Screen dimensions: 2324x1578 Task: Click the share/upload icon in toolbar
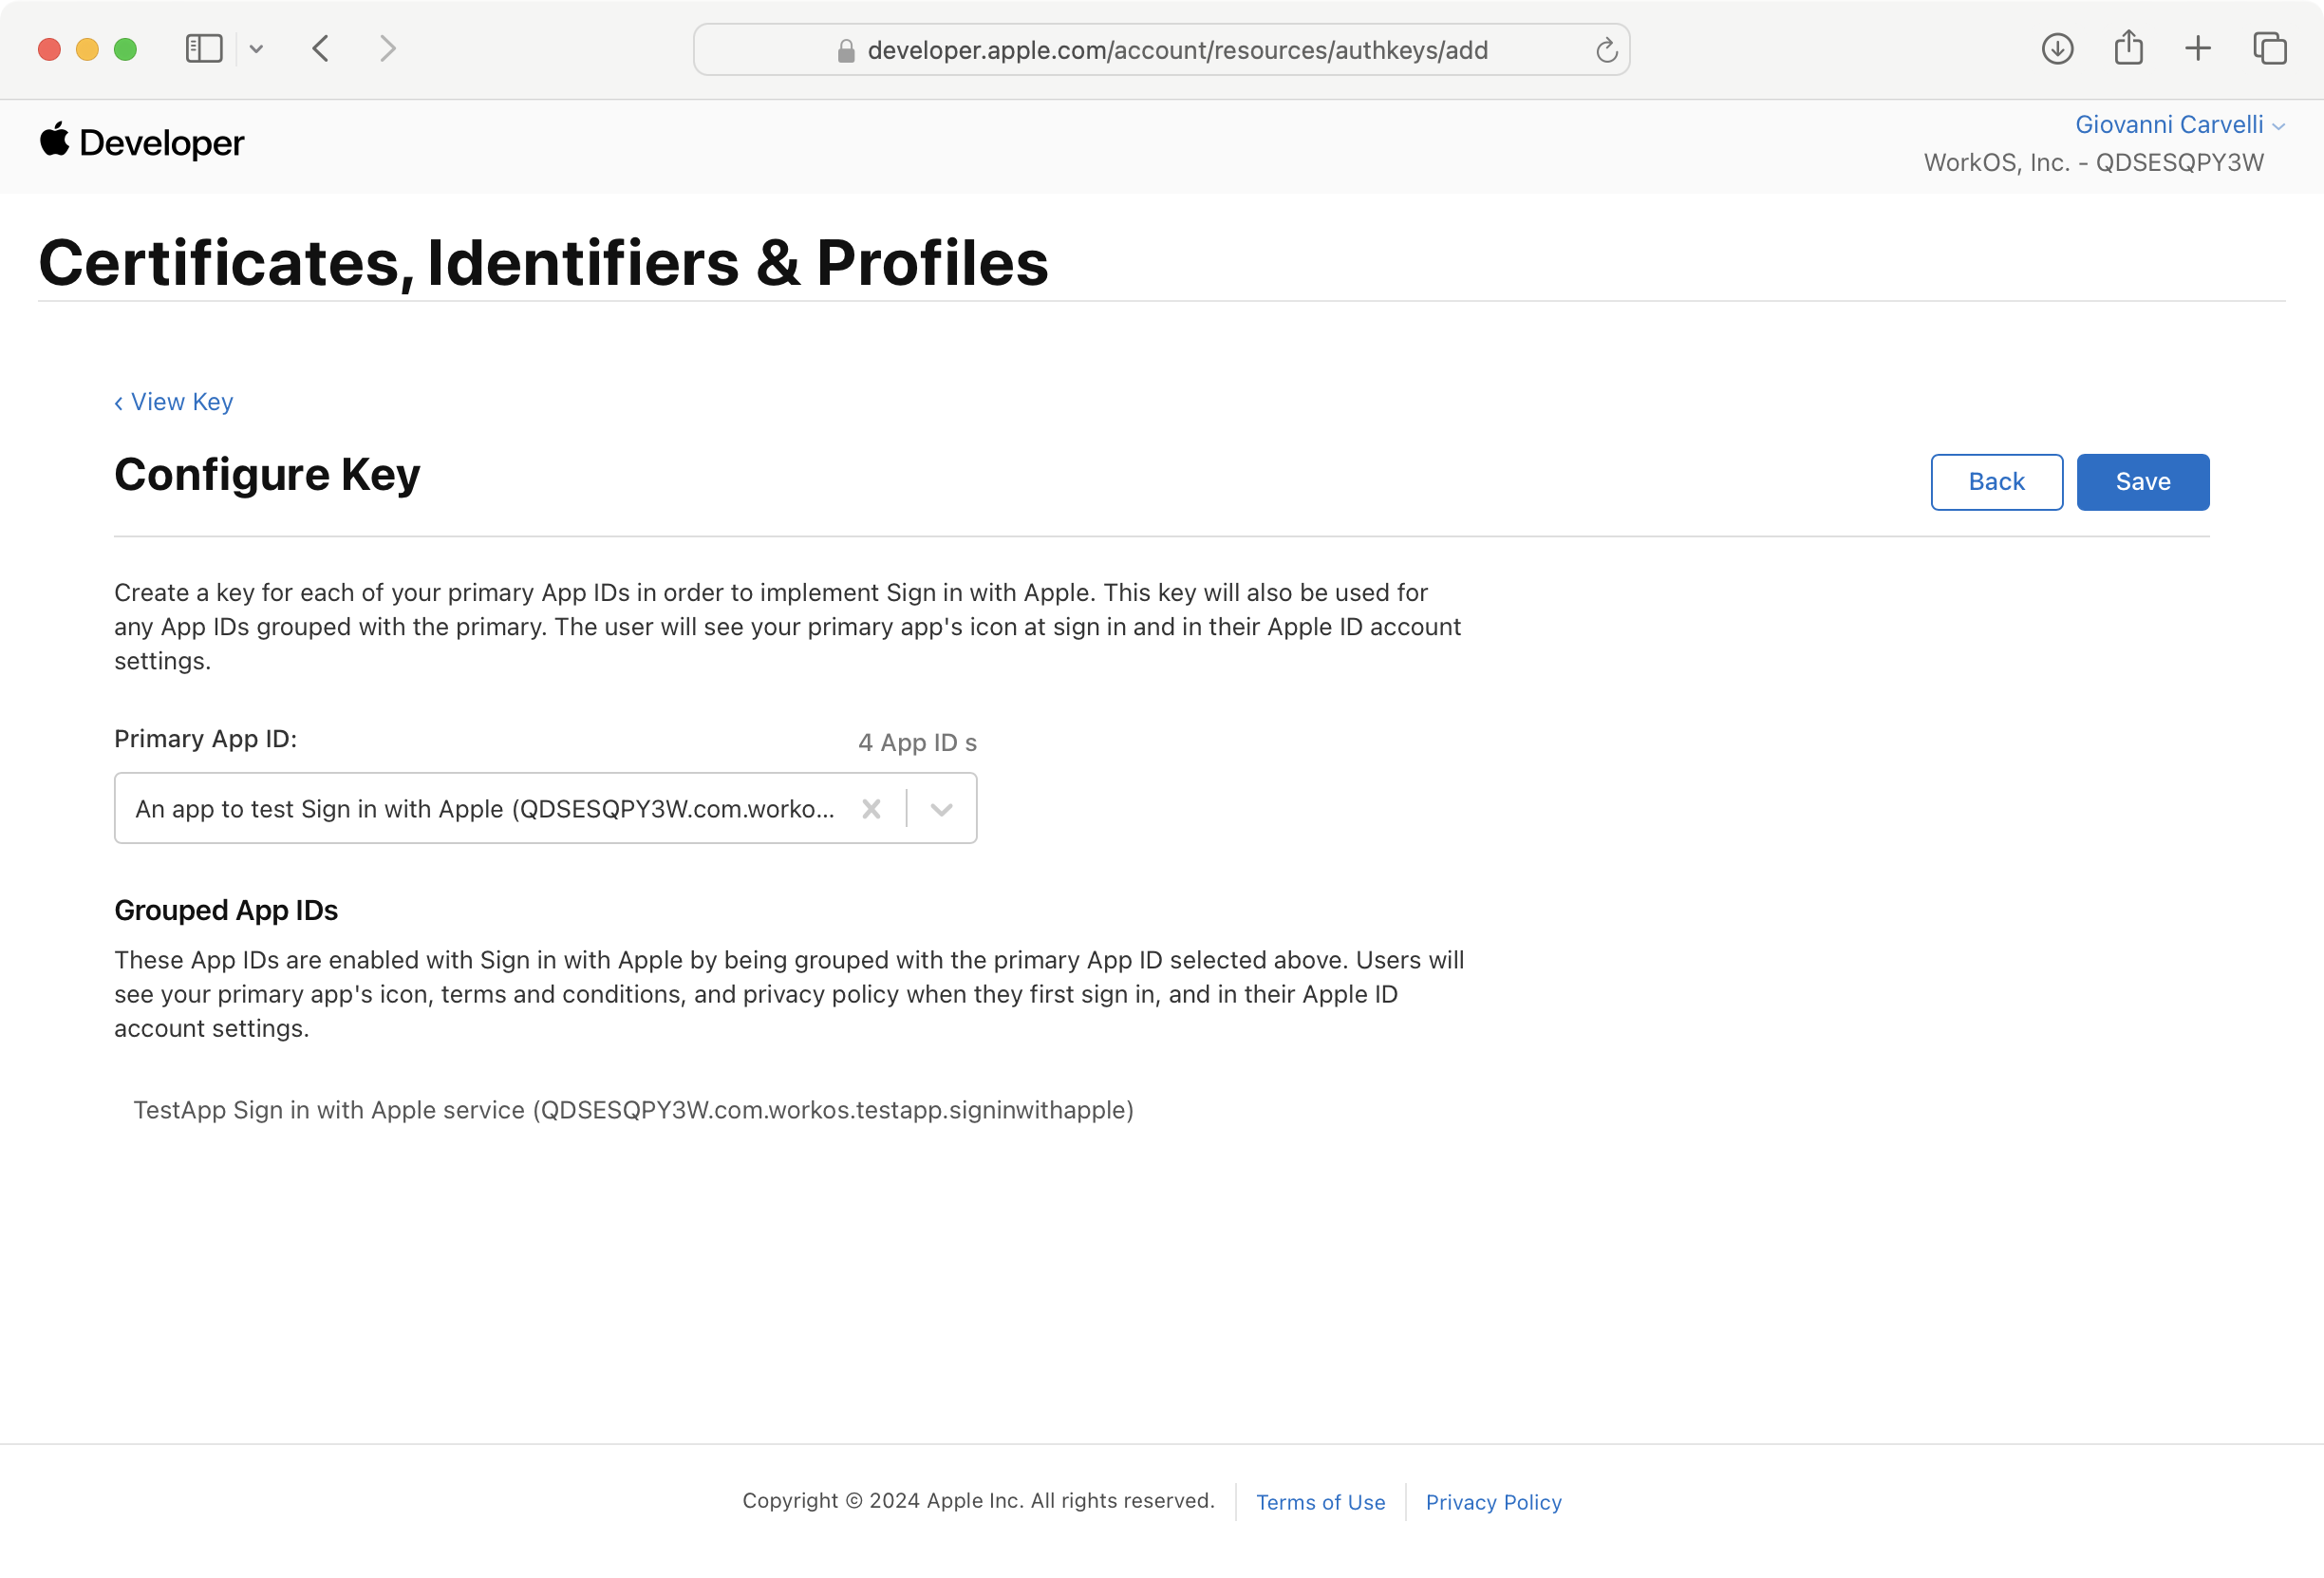(2127, 47)
